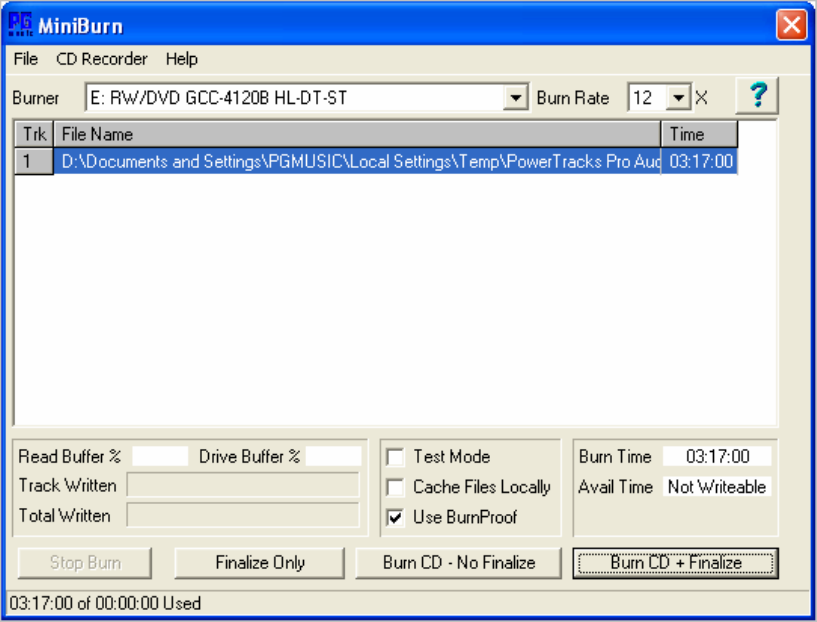Click the File Name column header
817x622 pixels.
click(357, 134)
